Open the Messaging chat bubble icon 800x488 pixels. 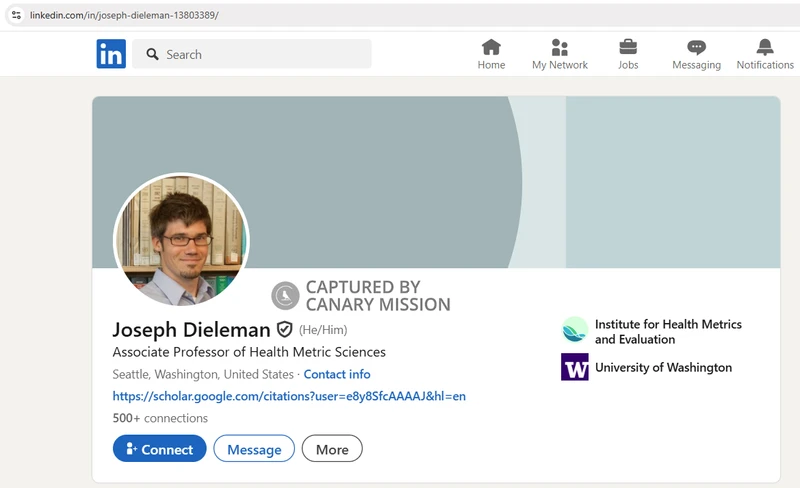tap(696, 47)
